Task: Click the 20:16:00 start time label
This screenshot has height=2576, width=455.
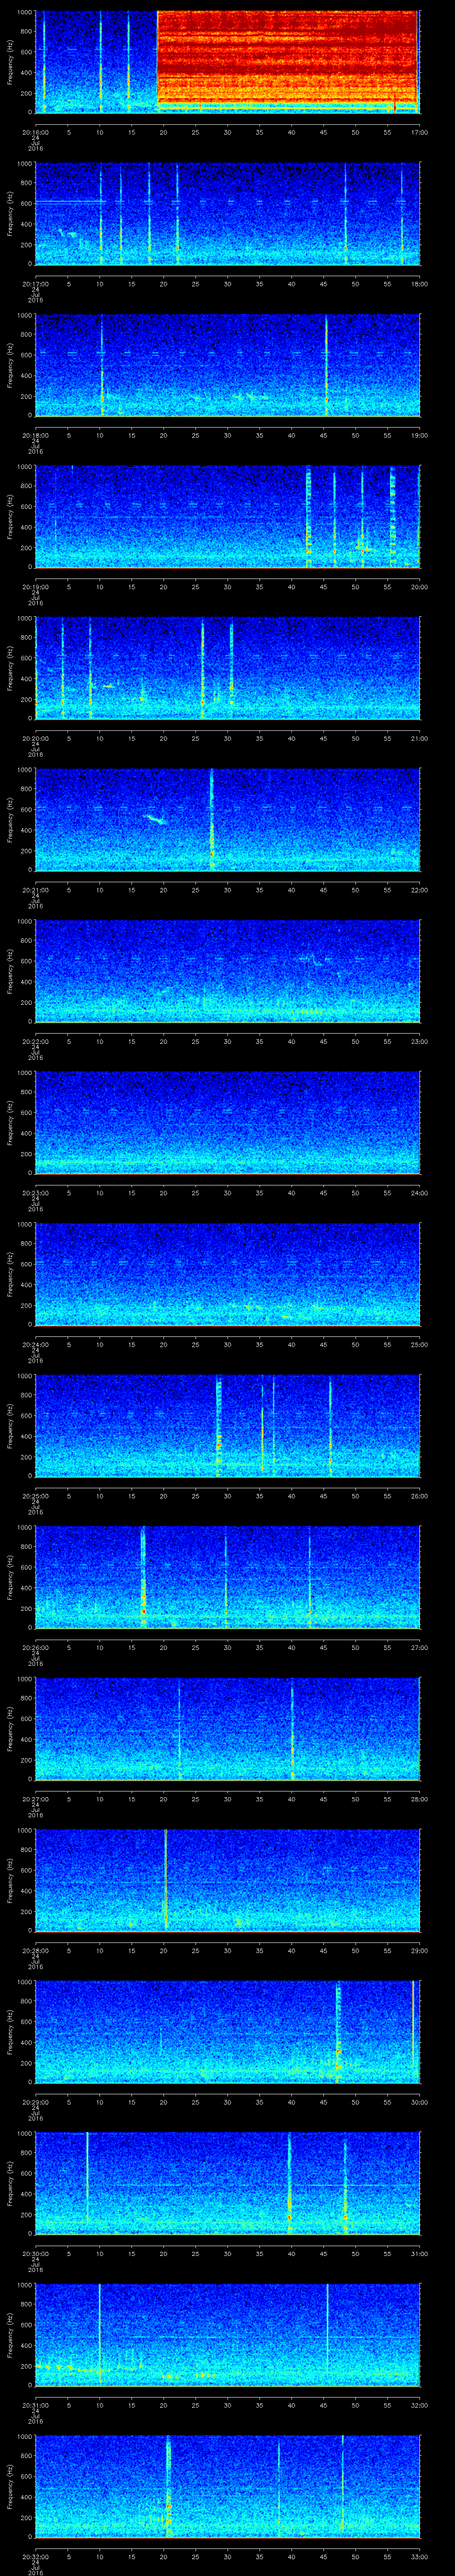Action: 35,131
